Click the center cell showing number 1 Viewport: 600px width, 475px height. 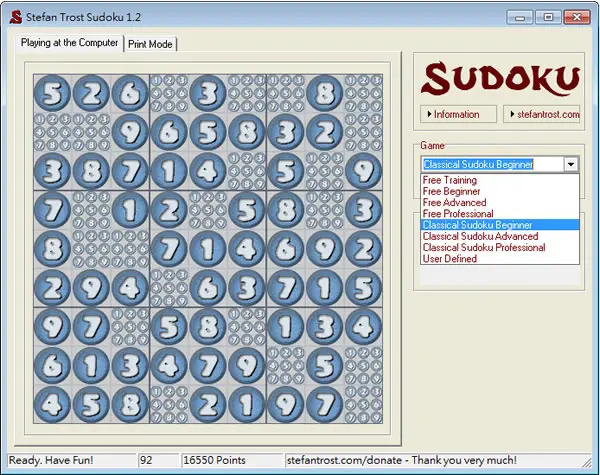click(208, 249)
